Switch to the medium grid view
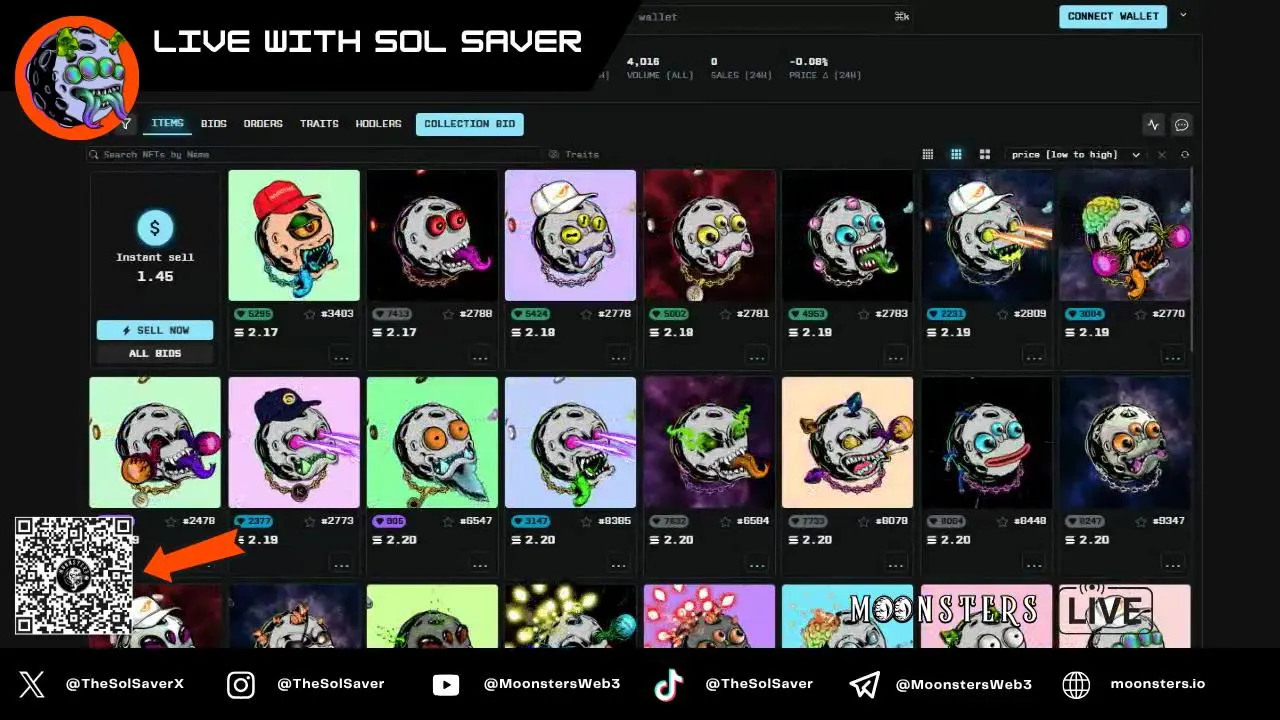The width and height of the screenshot is (1280, 720). [x=956, y=154]
